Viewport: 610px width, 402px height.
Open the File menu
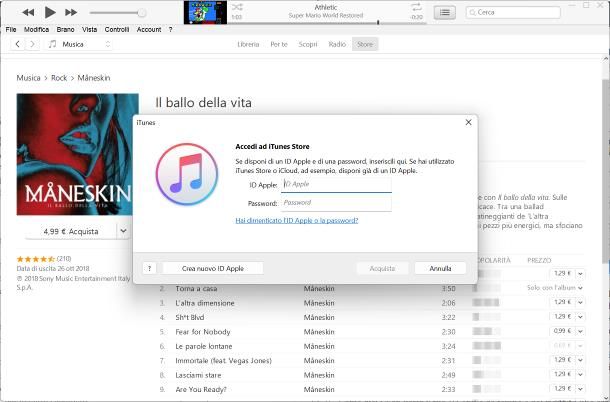[11, 30]
